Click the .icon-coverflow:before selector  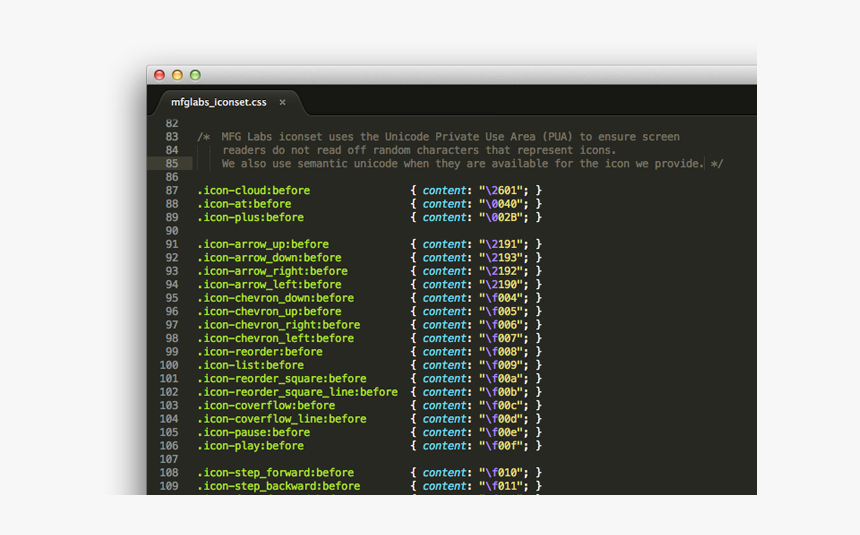point(266,406)
